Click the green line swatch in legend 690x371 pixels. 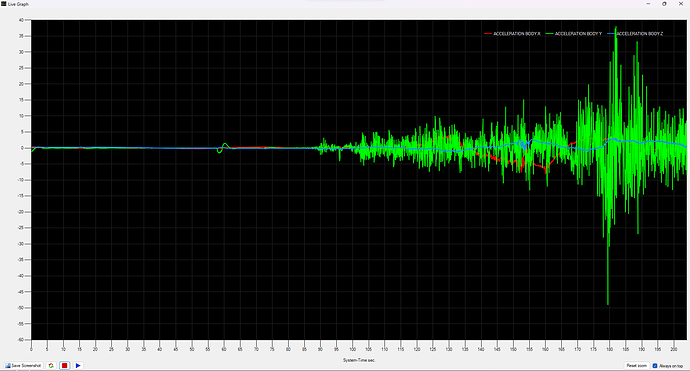[549, 34]
